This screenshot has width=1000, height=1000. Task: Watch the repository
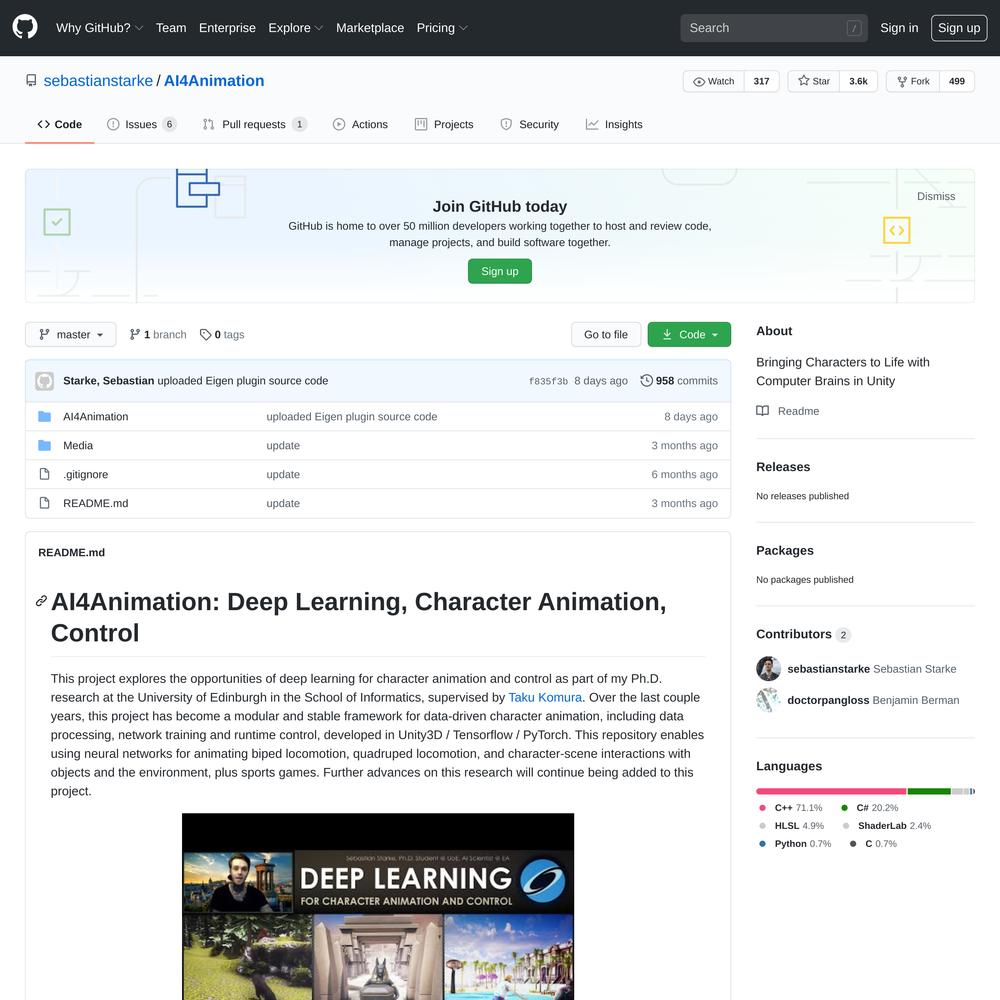tap(714, 81)
